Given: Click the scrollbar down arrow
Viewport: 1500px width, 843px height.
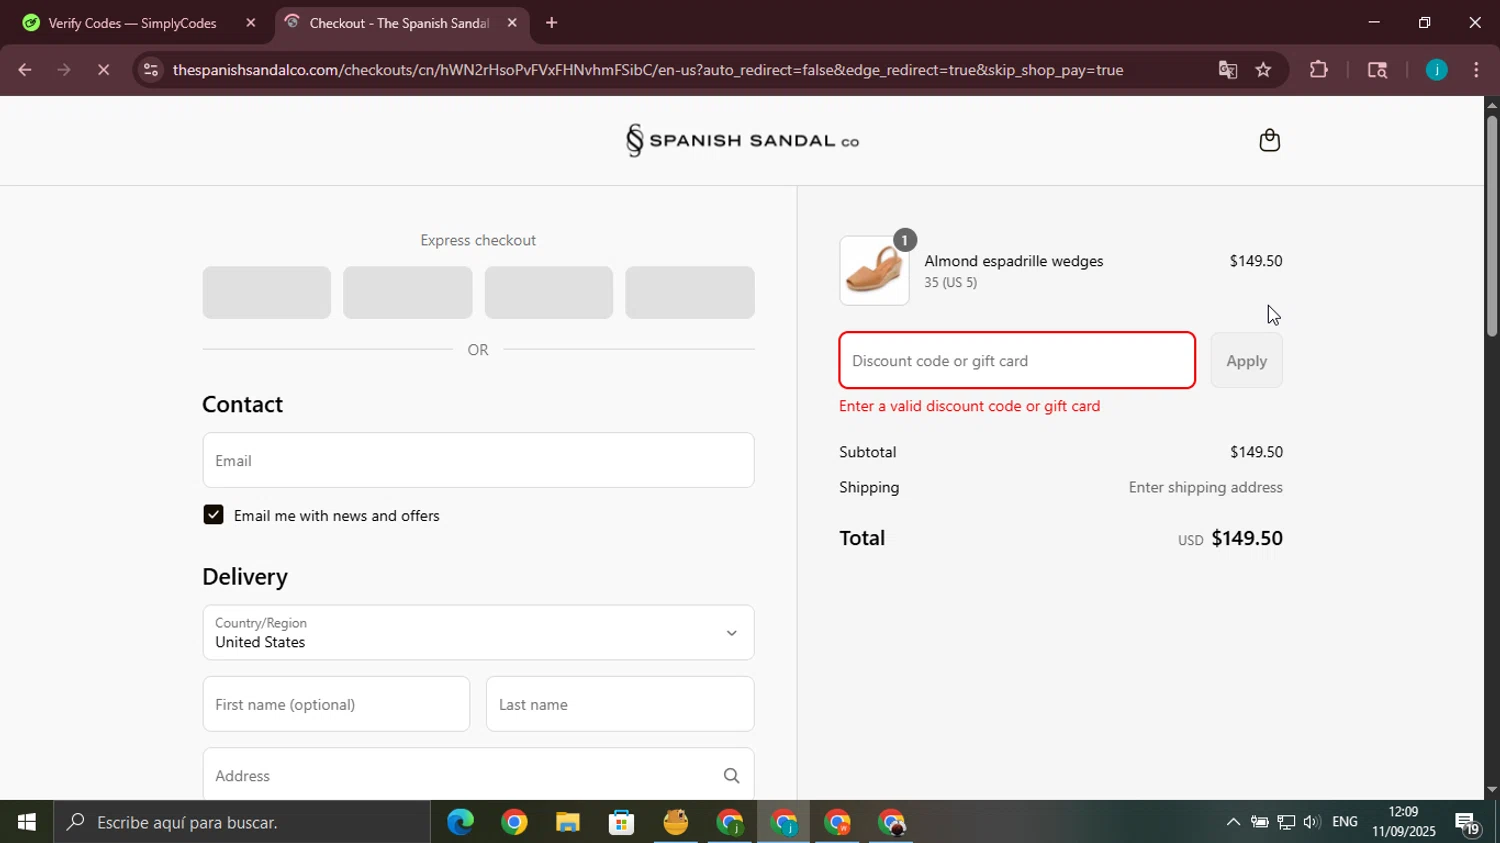Looking at the screenshot, I should coord(1491,790).
